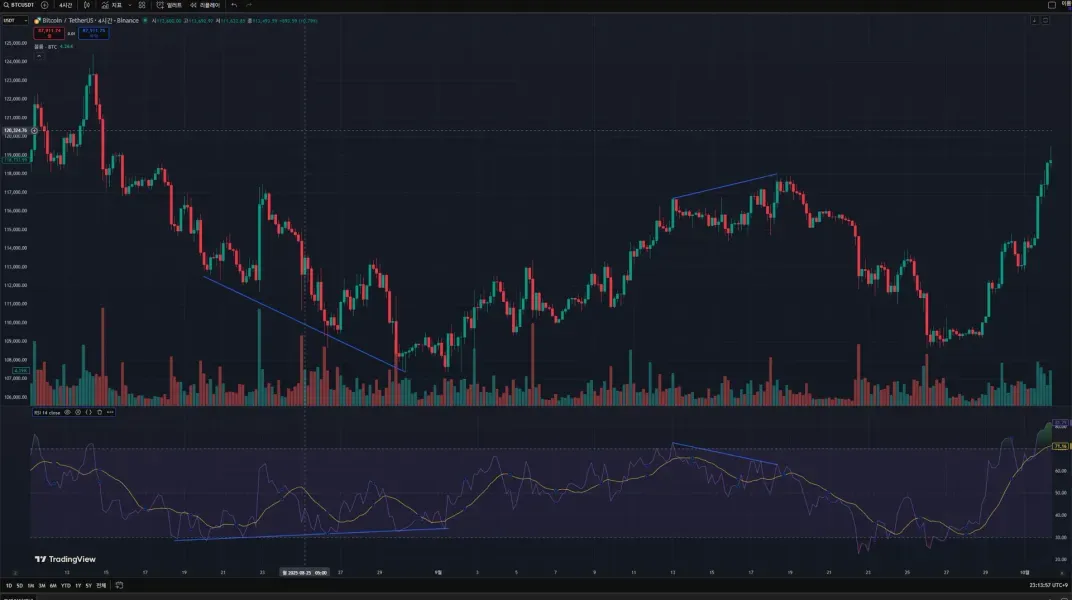The height and width of the screenshot is (600, 1072).
Task: Click the plus icon beside crosshair price
Action: pos(34,131)
